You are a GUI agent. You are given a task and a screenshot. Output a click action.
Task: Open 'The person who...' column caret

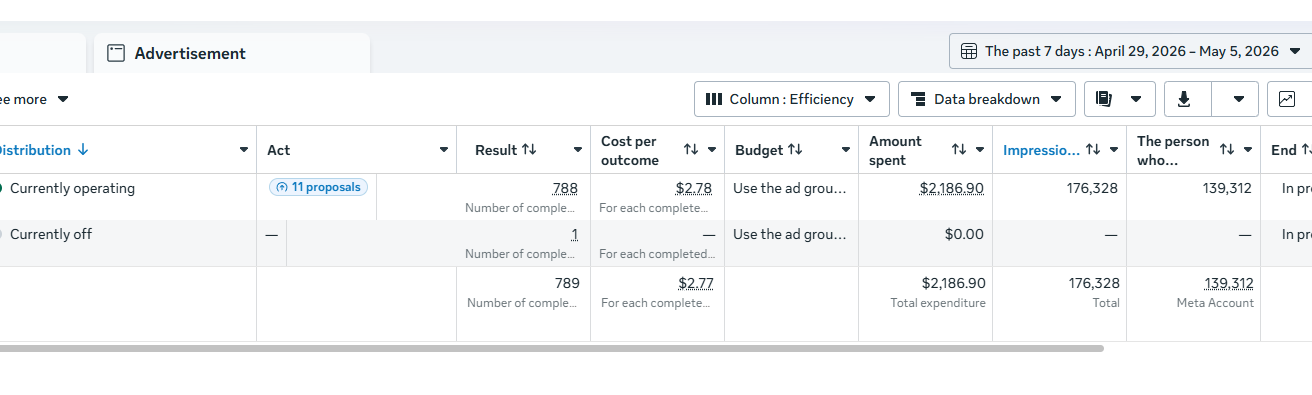(1248, 150)
